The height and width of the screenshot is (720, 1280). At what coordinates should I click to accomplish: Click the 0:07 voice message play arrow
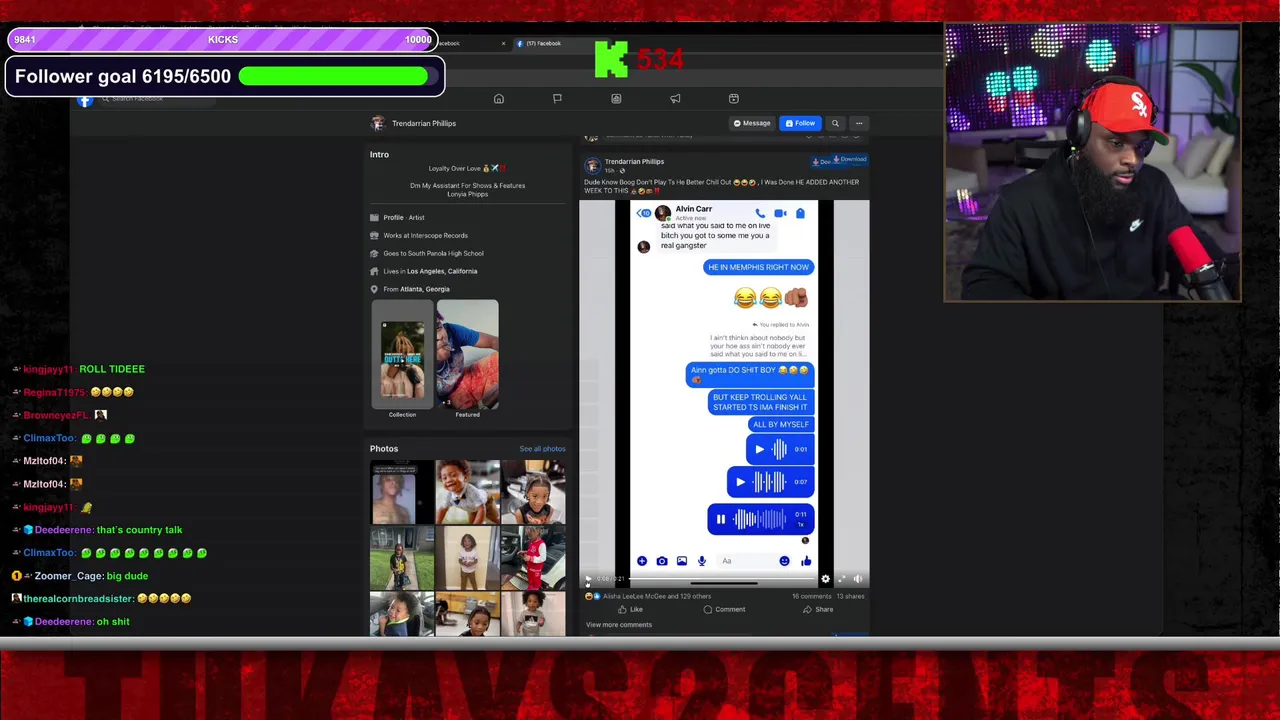coord(740,482)
